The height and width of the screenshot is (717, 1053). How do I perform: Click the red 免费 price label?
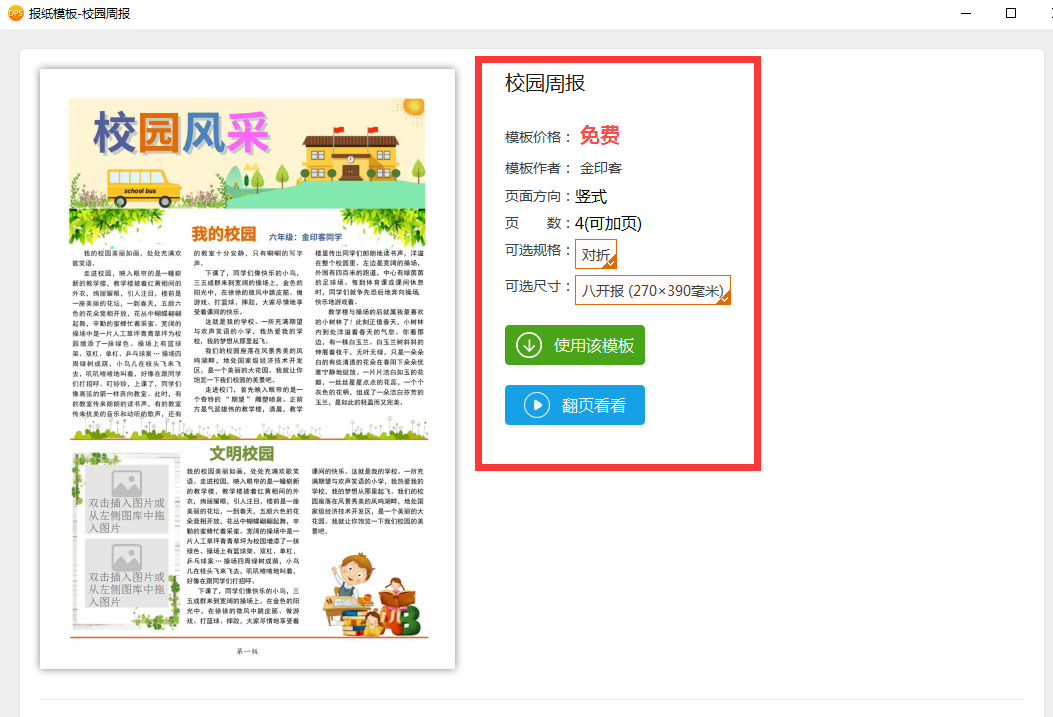[x=599, y=136]
